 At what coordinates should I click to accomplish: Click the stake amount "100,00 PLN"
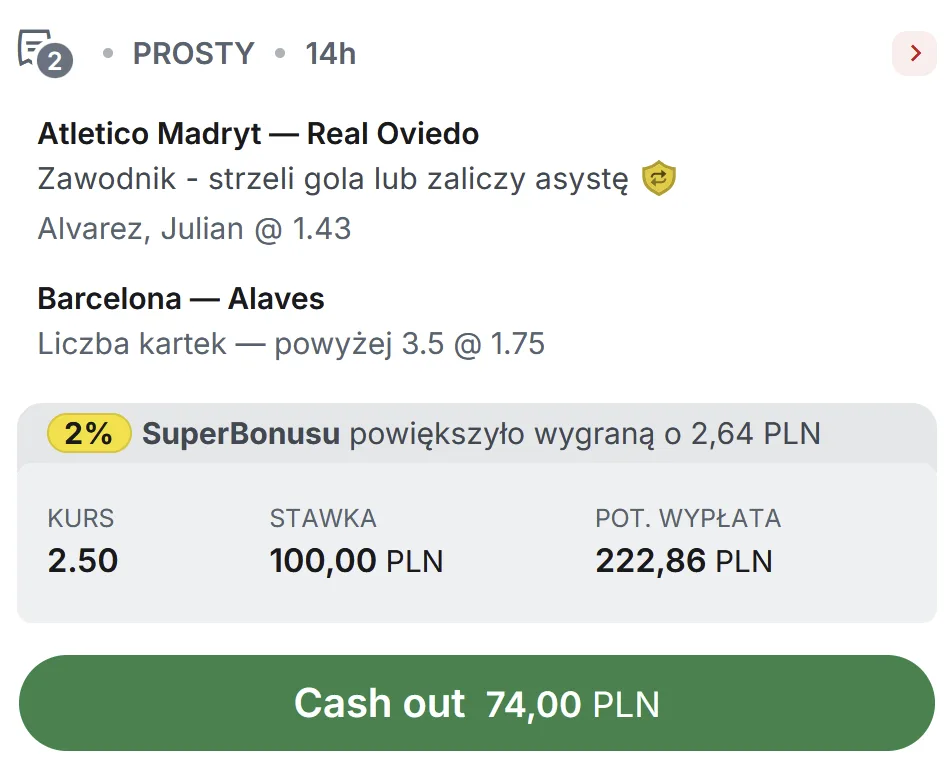356,561
